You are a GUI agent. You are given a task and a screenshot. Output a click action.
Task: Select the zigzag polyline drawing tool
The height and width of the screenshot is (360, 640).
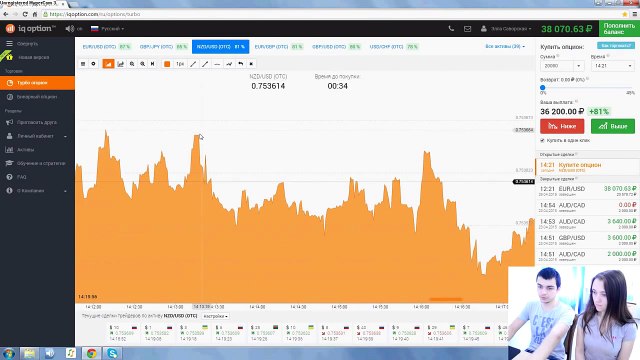click(x=229, y=64)
